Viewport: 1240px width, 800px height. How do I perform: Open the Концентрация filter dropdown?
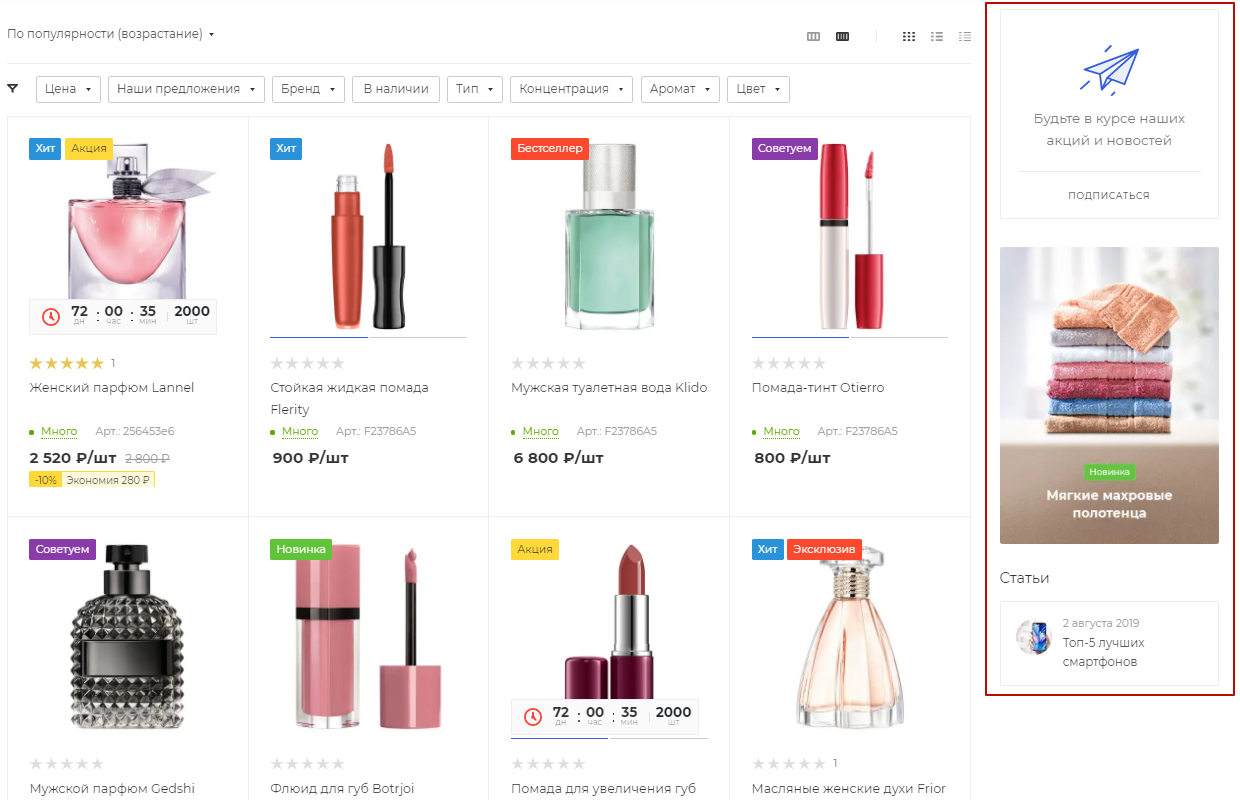(572, 89)
